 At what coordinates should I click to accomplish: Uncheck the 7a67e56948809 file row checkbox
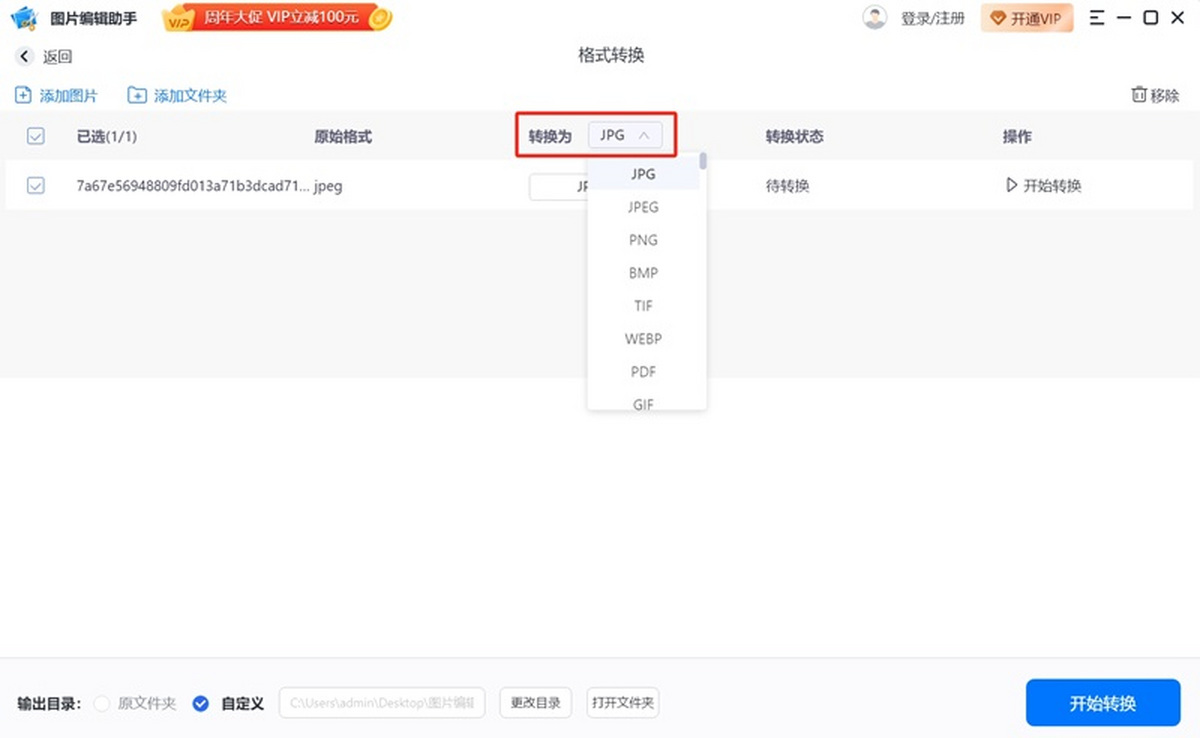(36, 186)
